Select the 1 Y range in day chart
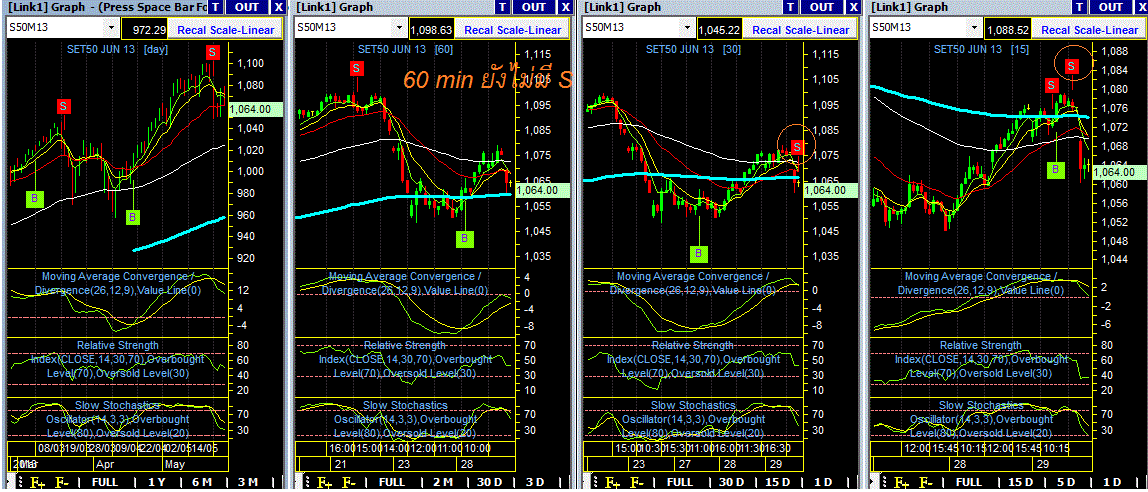This screenshot has width=1148, height=492. tap(155, 482)
